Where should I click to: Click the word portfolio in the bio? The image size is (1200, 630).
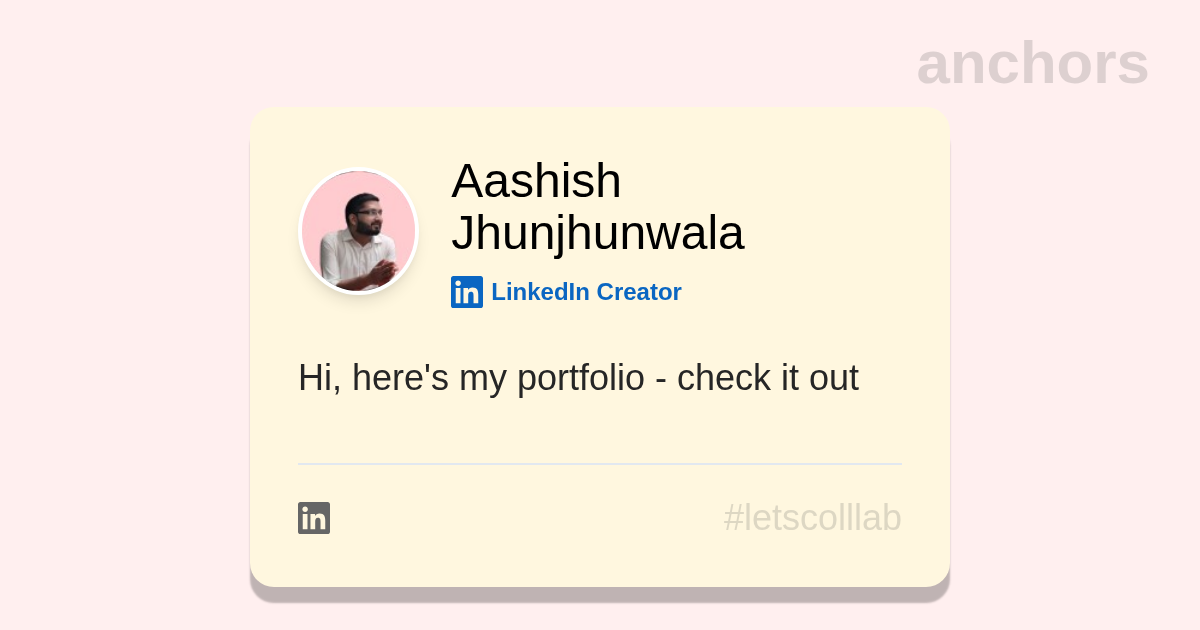580,378
